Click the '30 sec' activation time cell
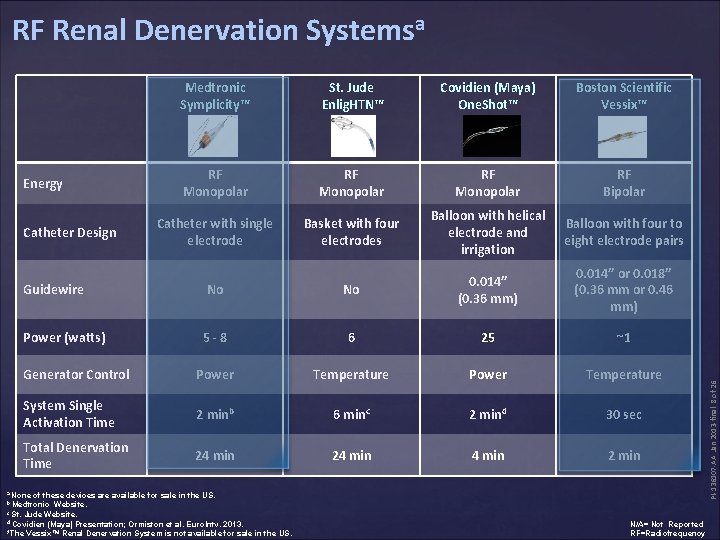Image resolution: width=720 pixels, height=540 pixels. point(624,414)
